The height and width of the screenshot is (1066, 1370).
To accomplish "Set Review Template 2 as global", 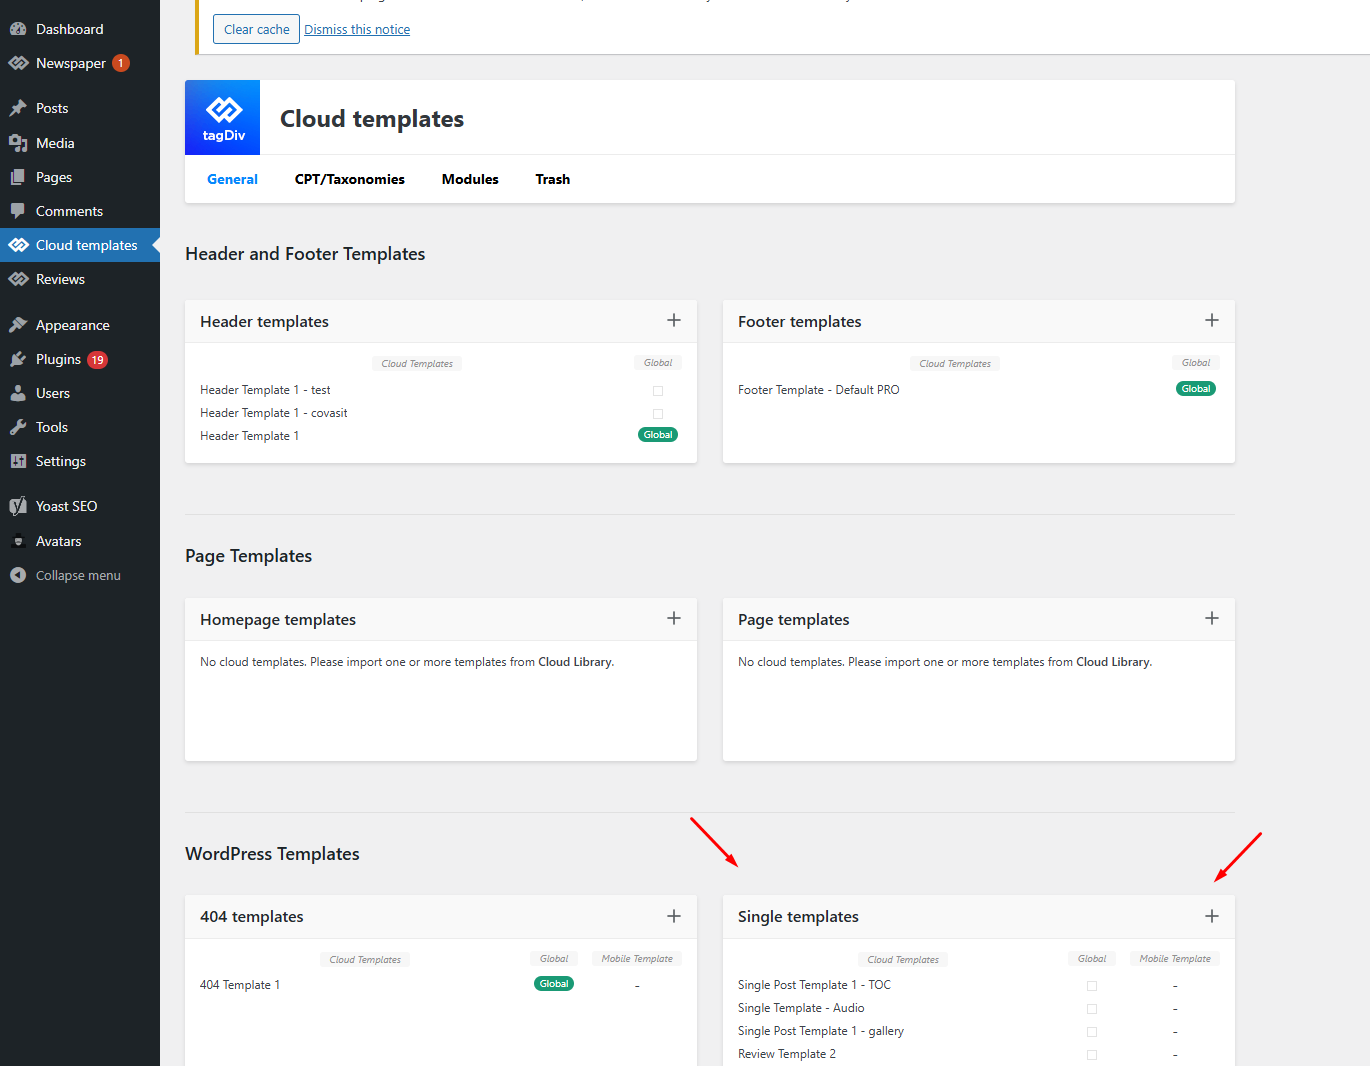I will click(x=1092, y=1055).
